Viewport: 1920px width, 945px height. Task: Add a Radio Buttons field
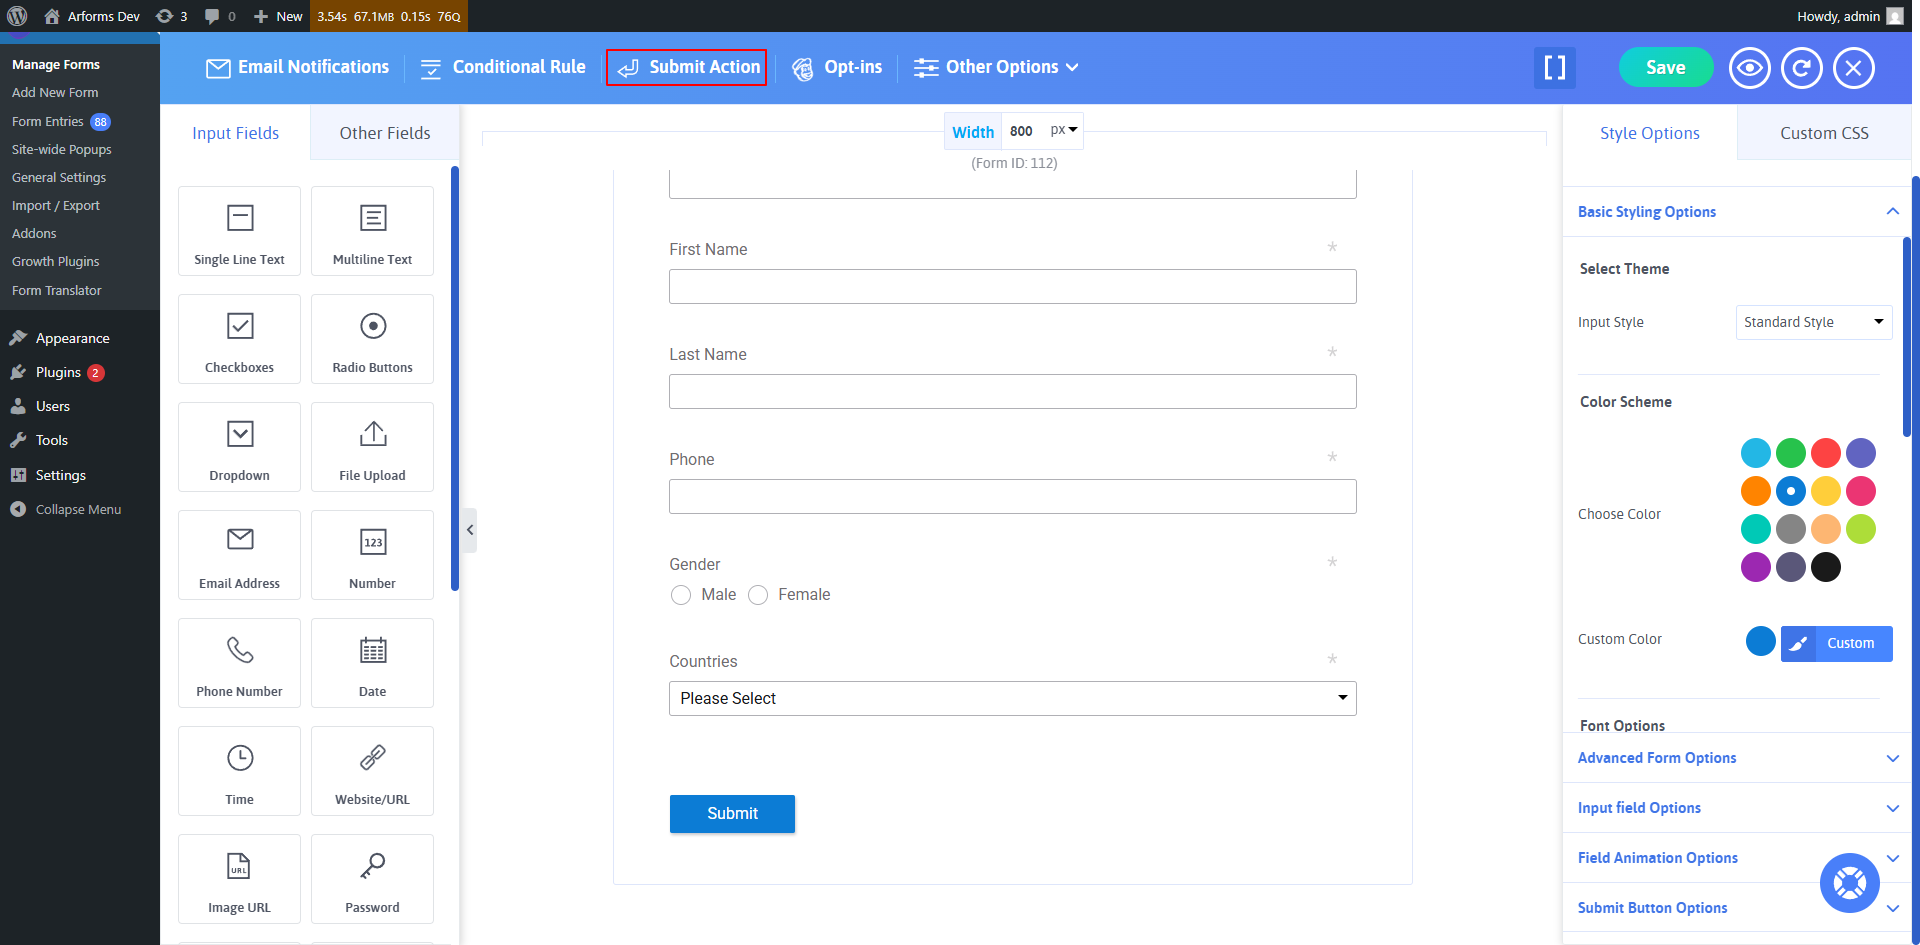pos(372,339)
